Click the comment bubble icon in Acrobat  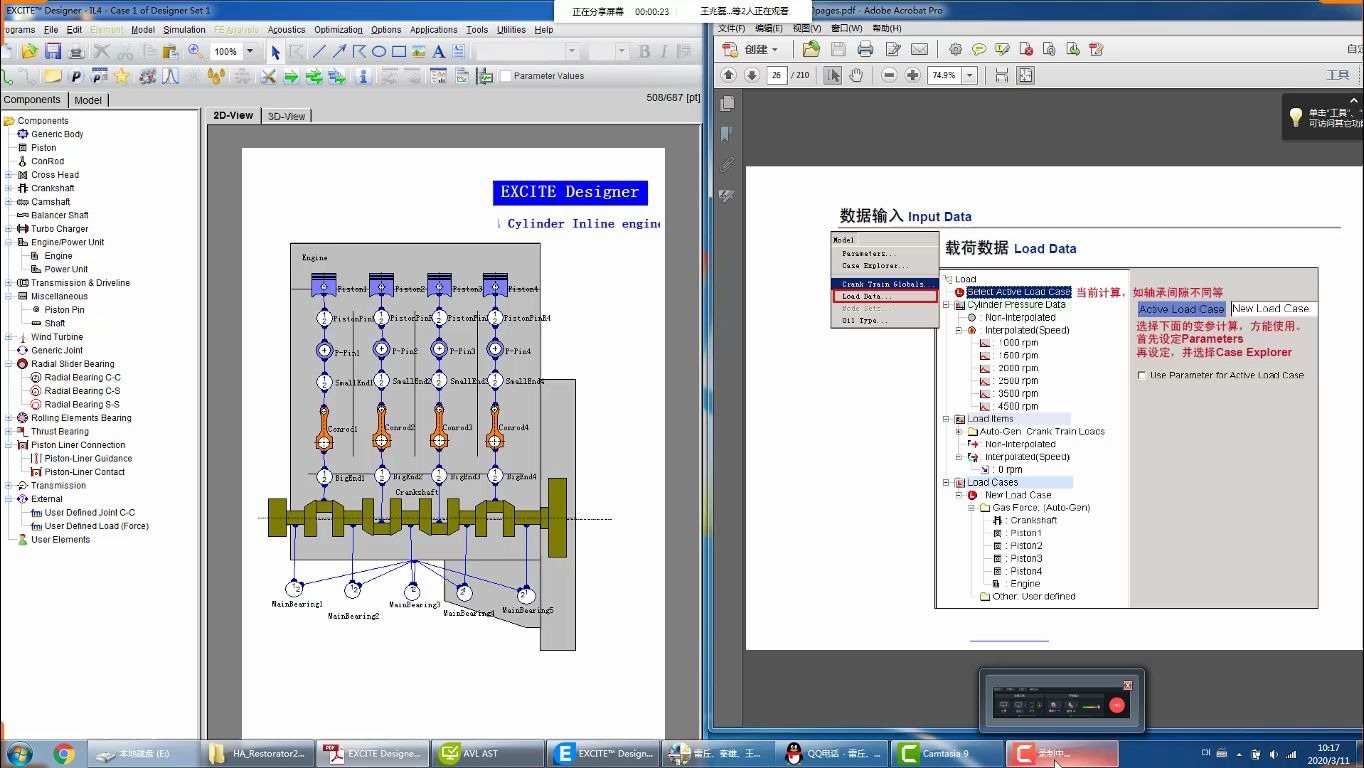tap(979, 49)
